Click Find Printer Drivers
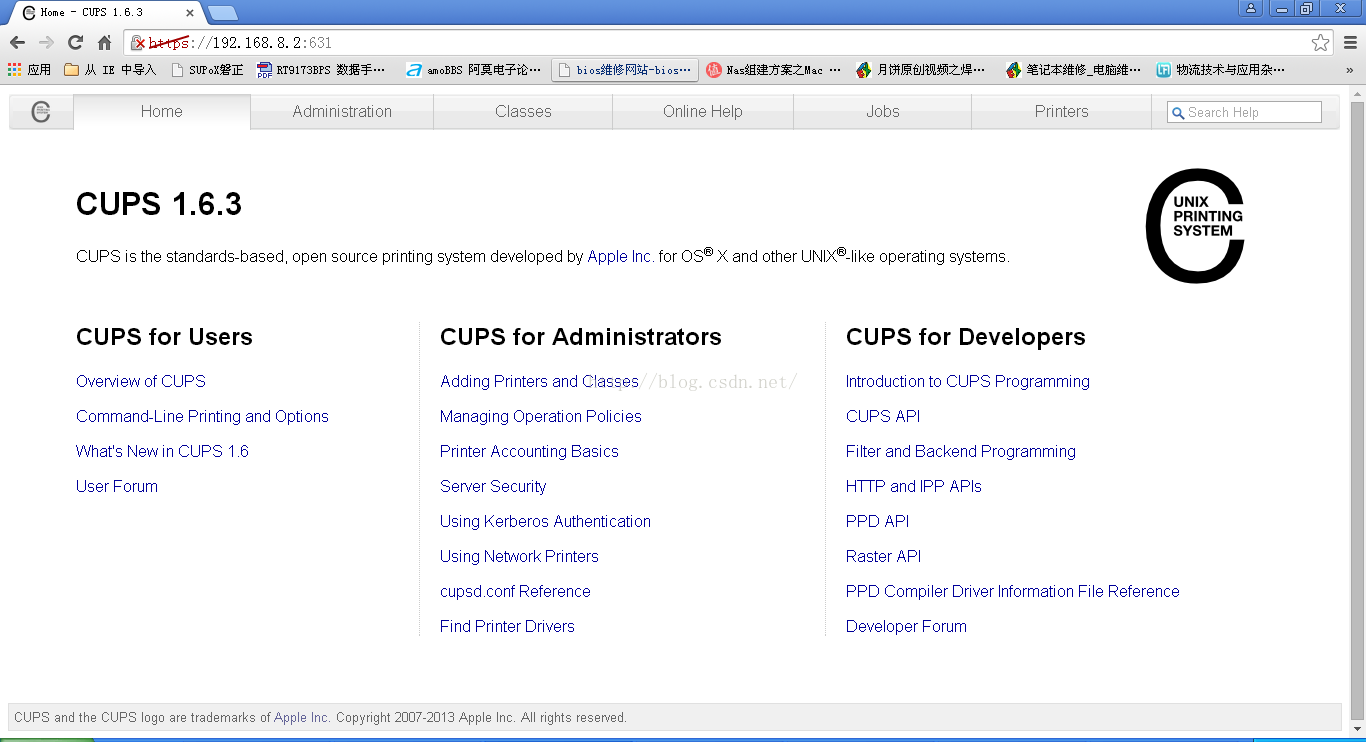This screenshot has height=742, width=1366. pyautogui.click(x=507, y=626)
